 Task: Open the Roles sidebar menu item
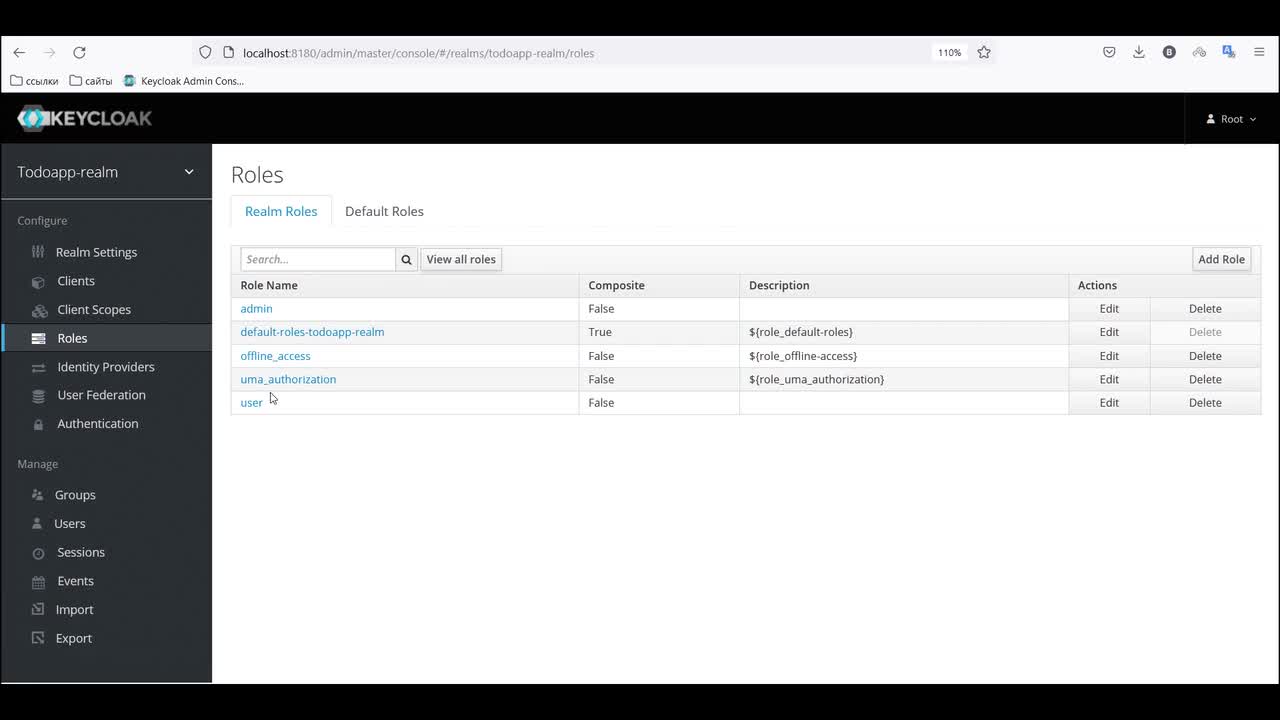coord(106,338)
